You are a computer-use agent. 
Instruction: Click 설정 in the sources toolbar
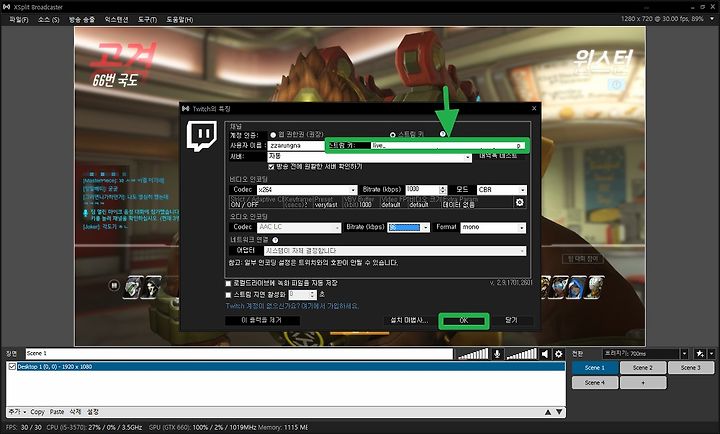coord(93,412)
